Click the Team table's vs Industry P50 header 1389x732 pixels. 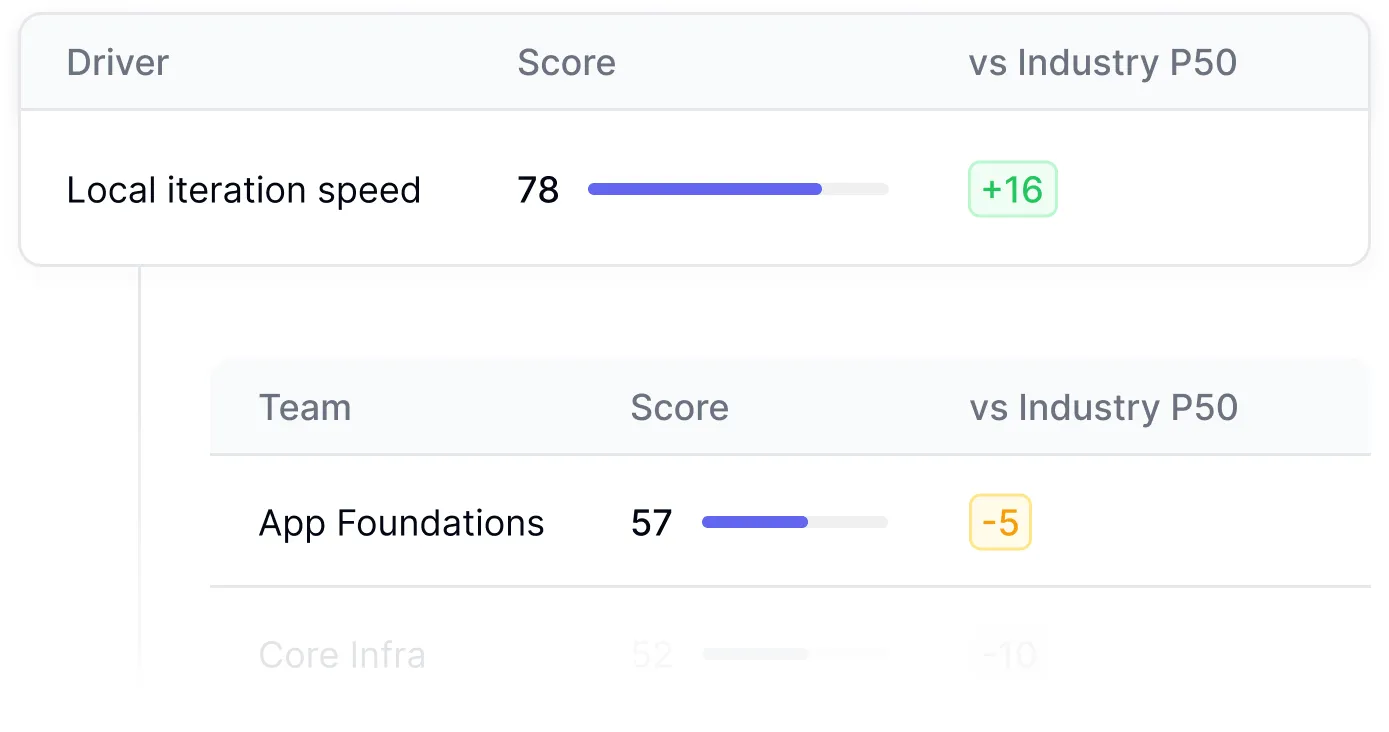point(1103,408)
